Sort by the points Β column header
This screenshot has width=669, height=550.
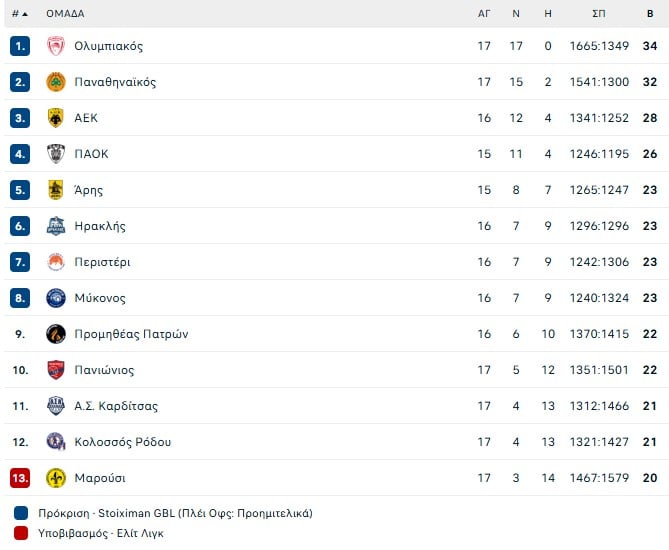tap(650, 14)
